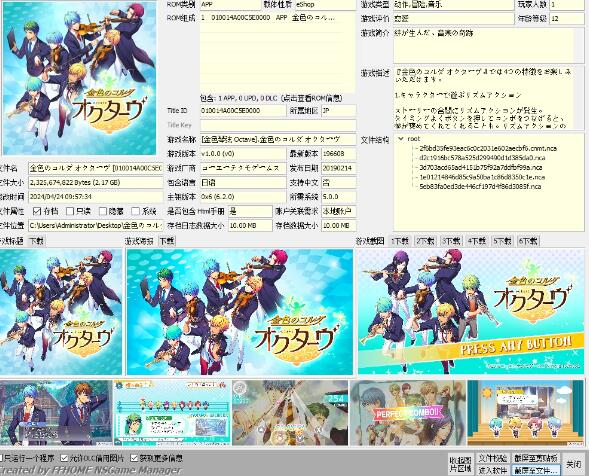Click the 存档日志数据大小 field
Viewport: 589px width, 476px height.
[250, 225]
